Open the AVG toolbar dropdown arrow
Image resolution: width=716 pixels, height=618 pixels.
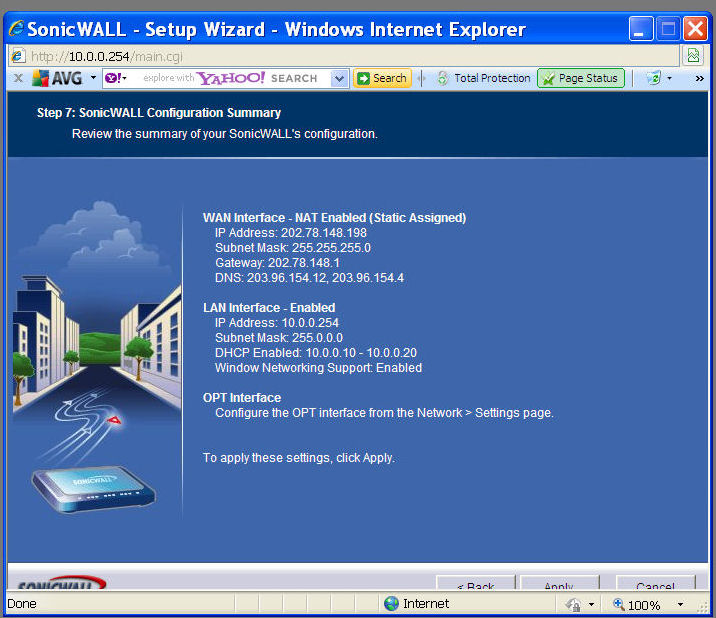(93, 78)
